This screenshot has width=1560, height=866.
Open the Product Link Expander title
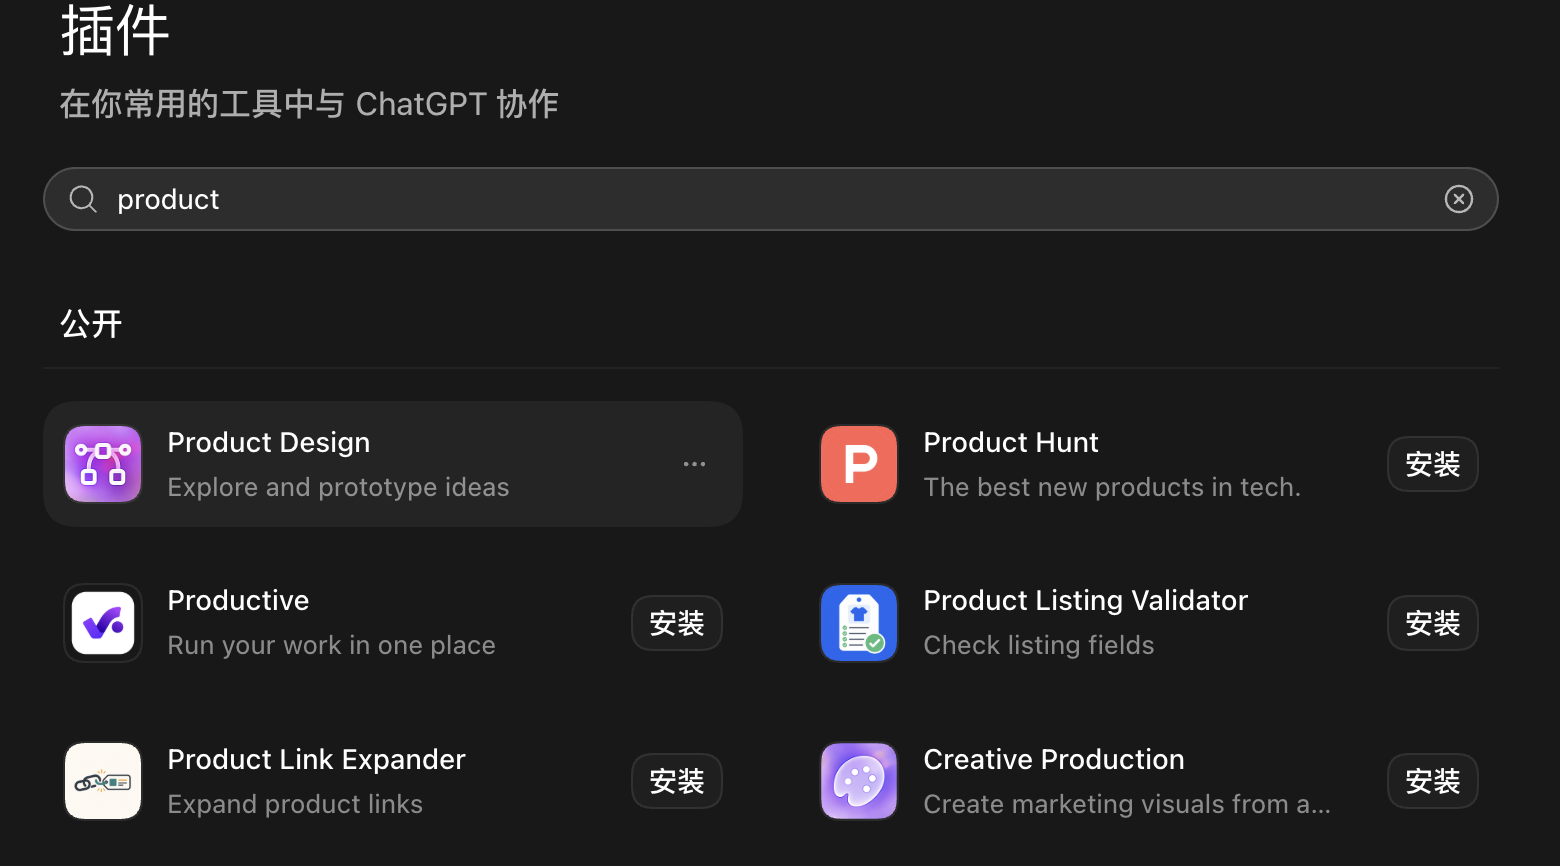tap(317, 759)
